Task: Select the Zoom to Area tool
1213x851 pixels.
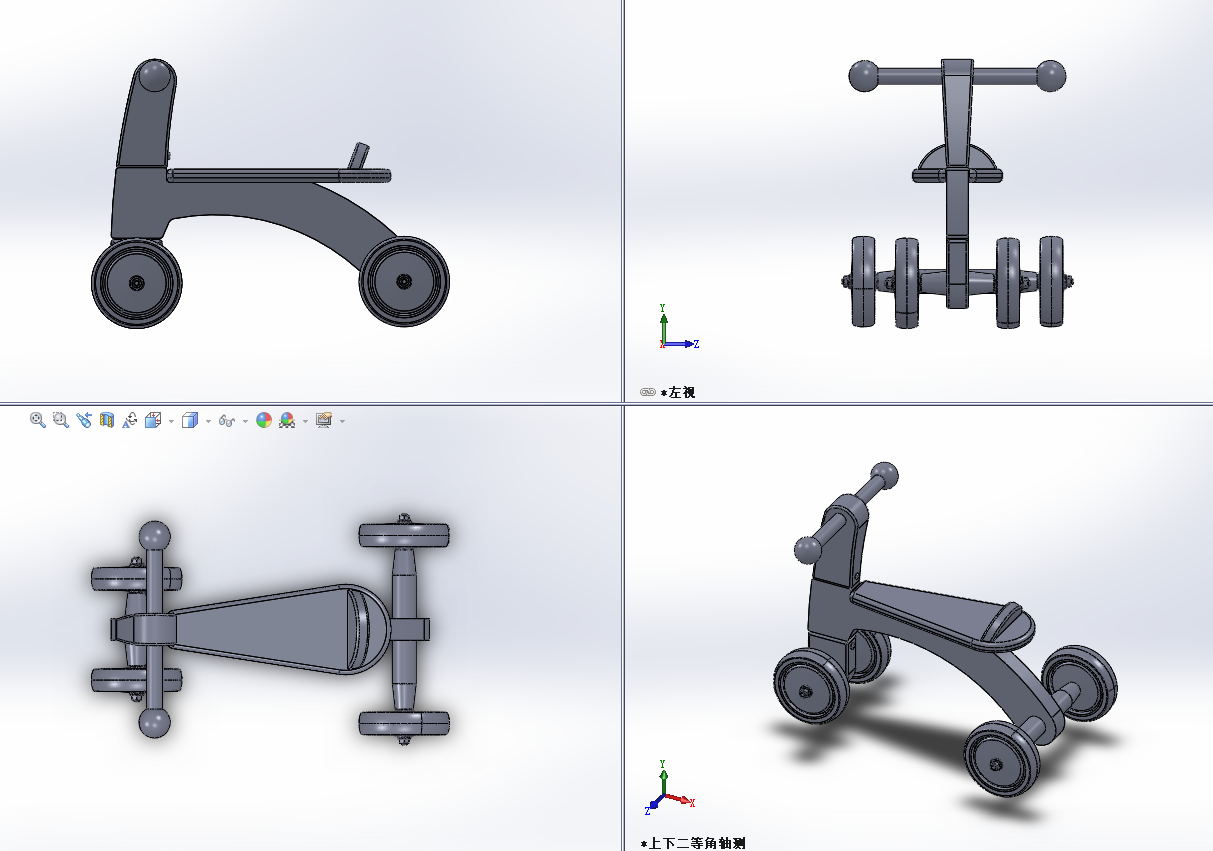Action: [x=61, y=421]
